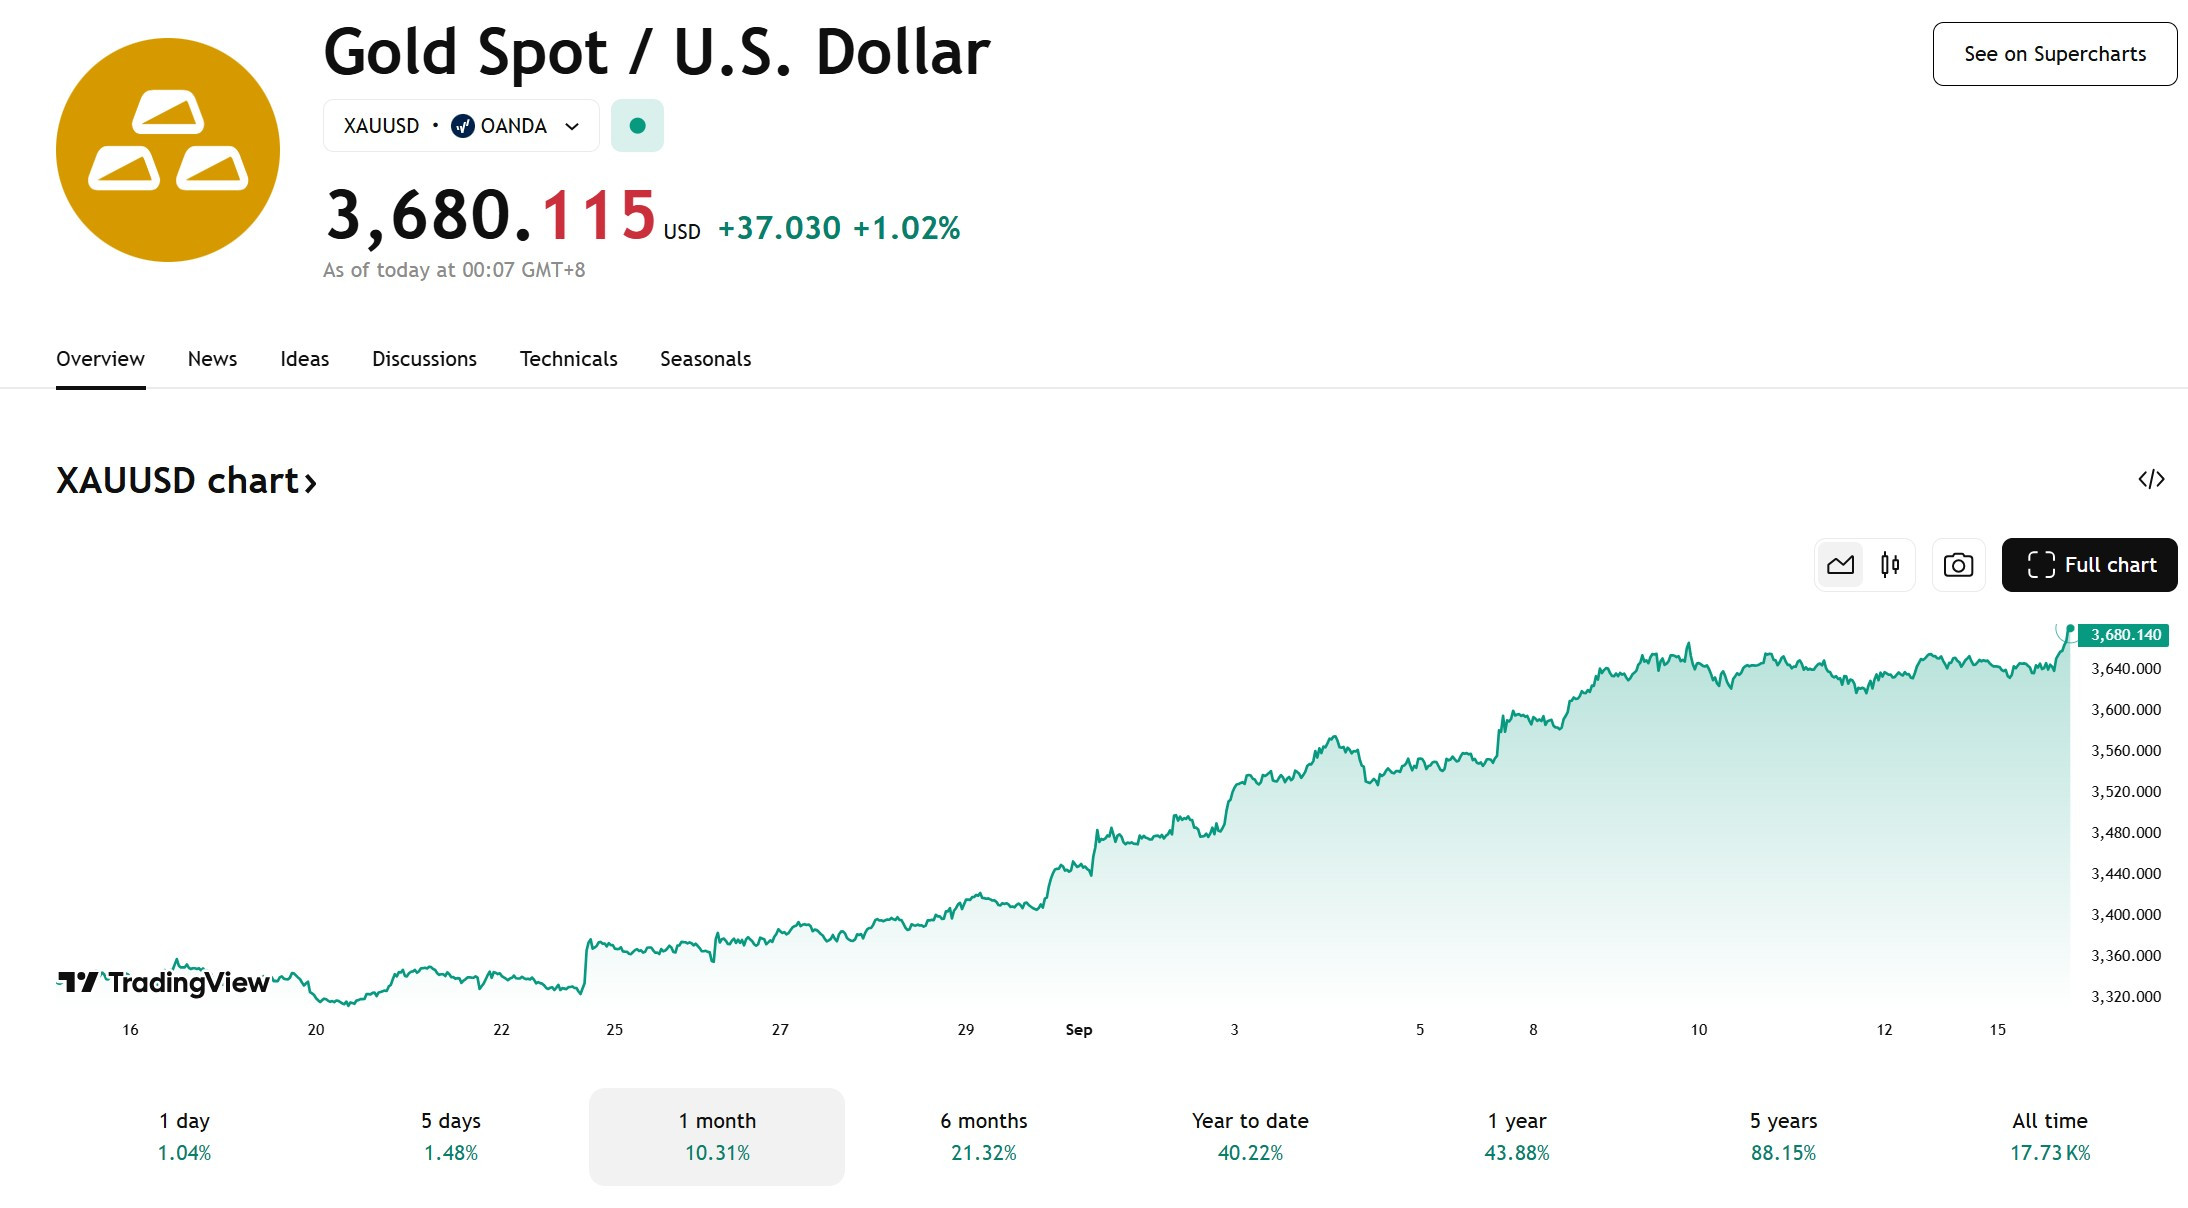
Task: Open the Seasonals tab
Action: (x=705, y=359)
